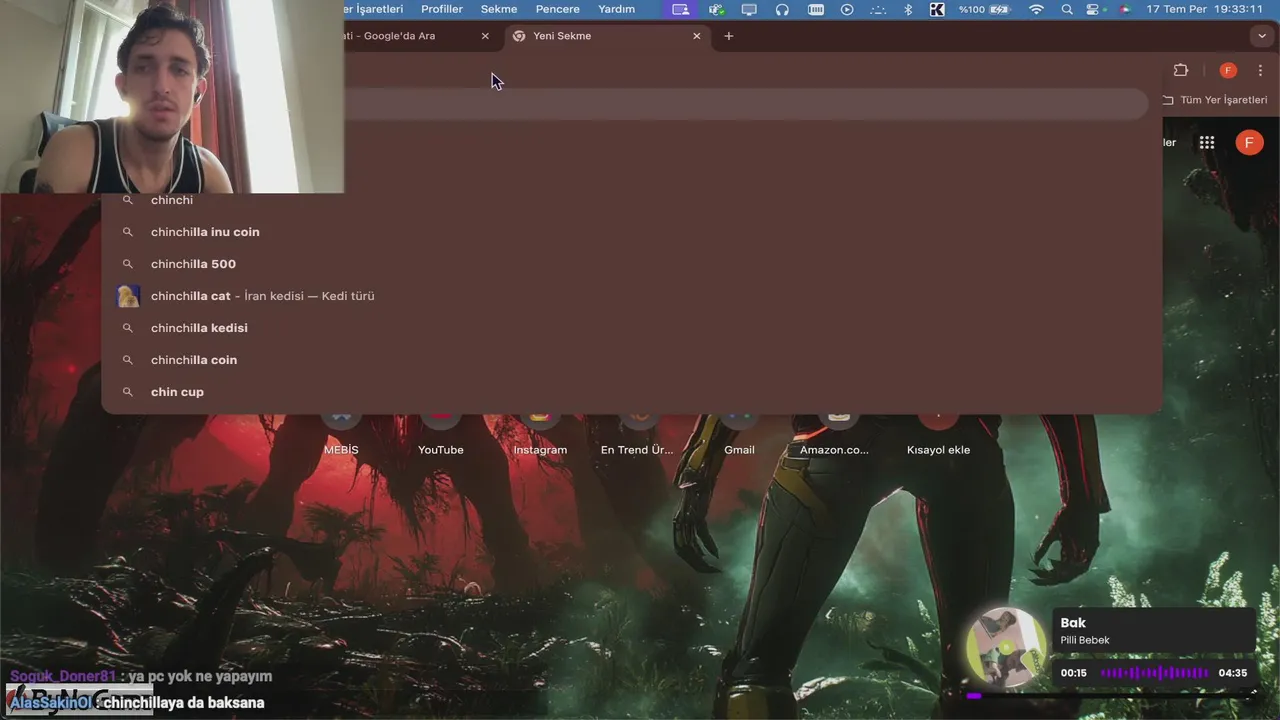
Task: Open play-circle menu bar icon
Action: [847, 9]
